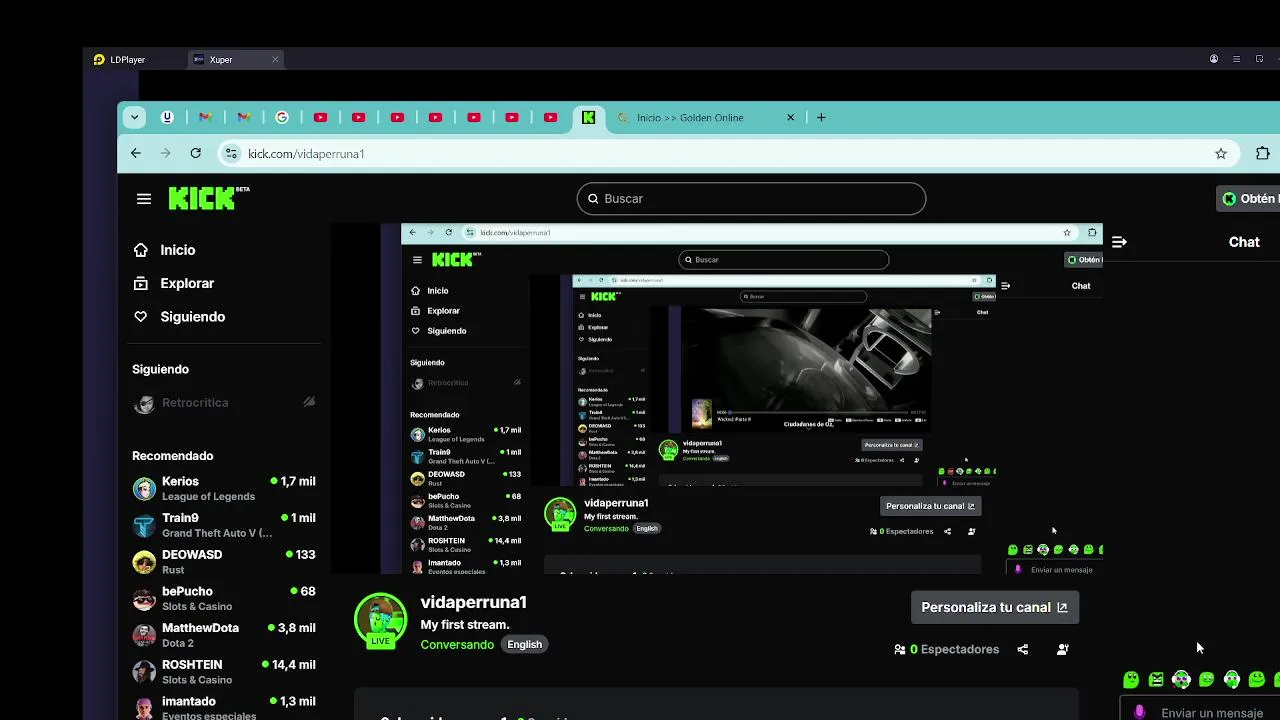1280x720 pixels.
Task: Close the Xuper tab in LDPlayer
Action: (x=275, y=60)
